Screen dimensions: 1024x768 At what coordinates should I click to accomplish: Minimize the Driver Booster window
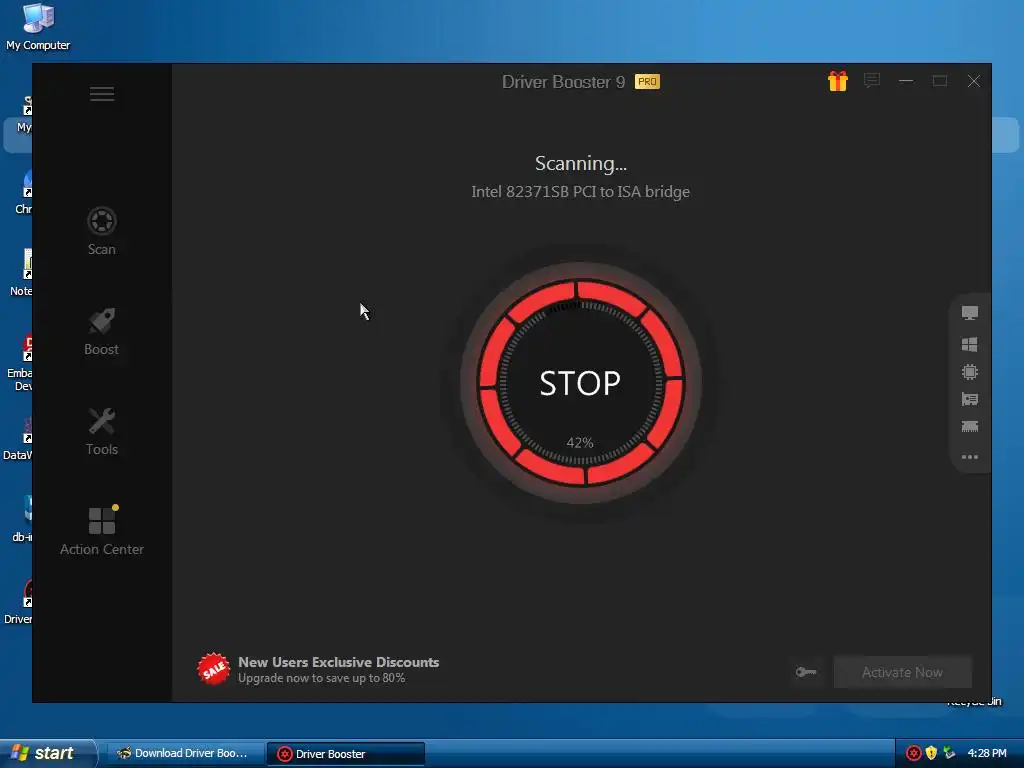point(906,81)
